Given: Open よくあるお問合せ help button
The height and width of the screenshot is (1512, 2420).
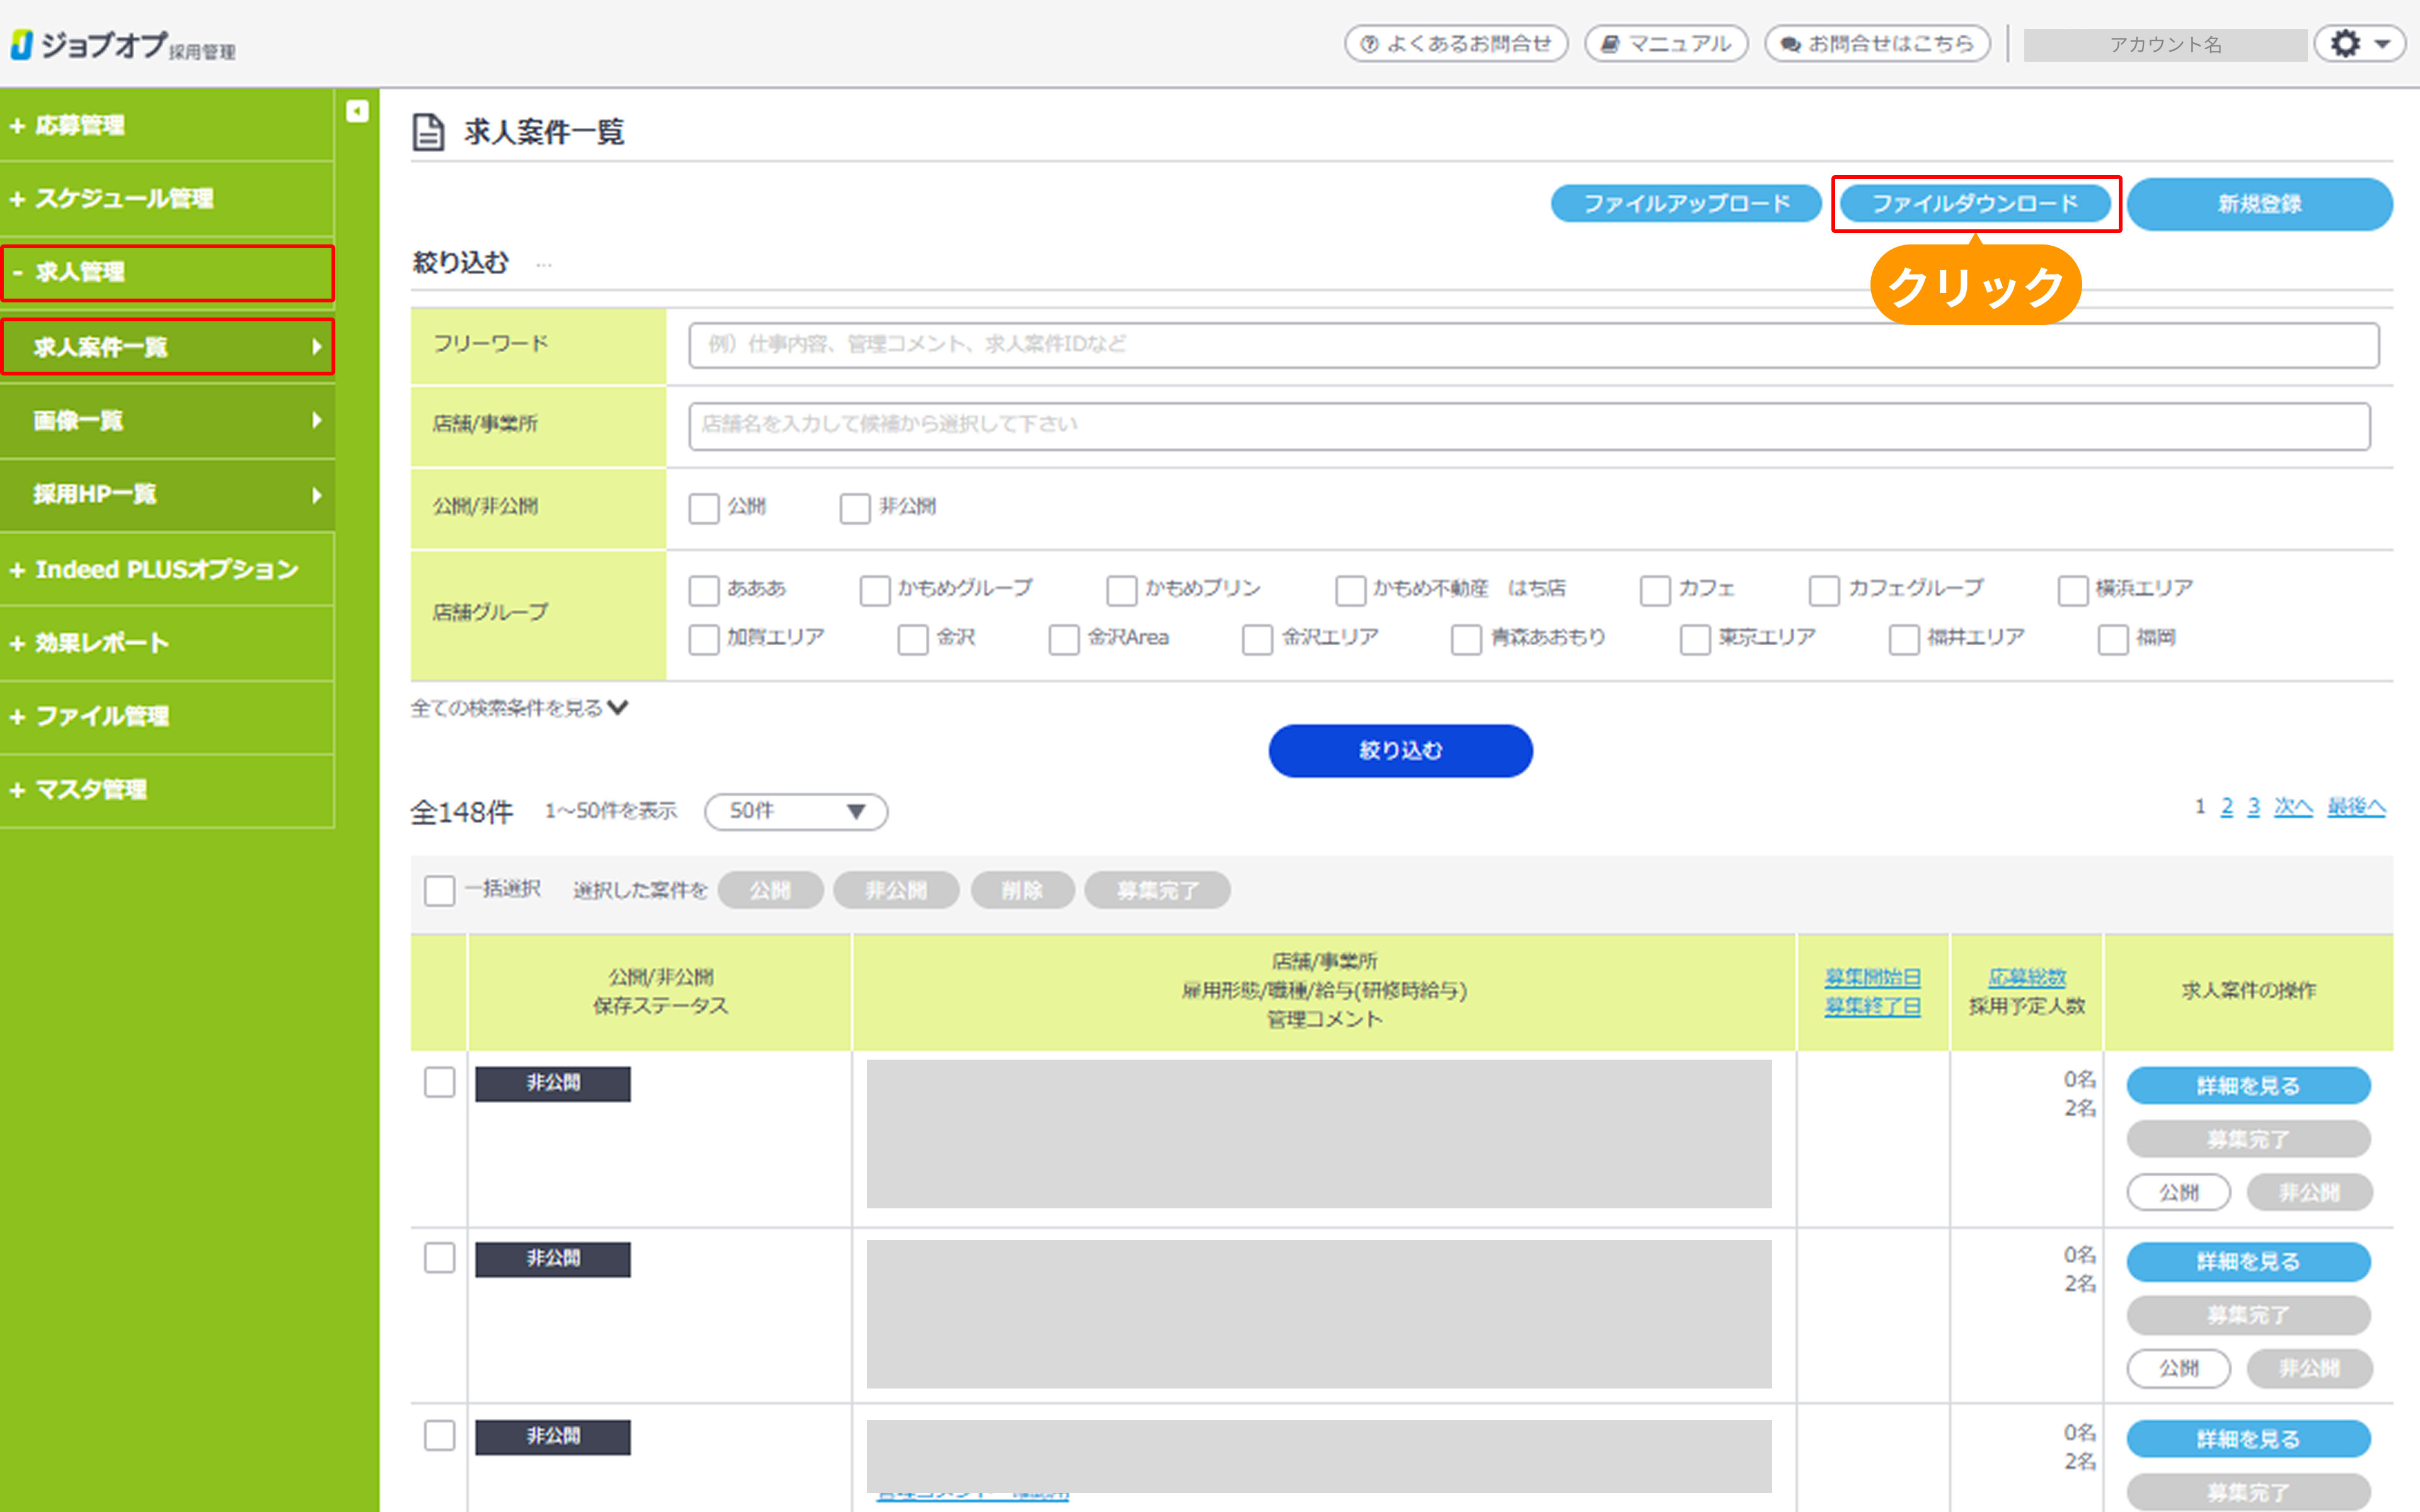Looking at the screenshot, I should (x=1456, y=44).
